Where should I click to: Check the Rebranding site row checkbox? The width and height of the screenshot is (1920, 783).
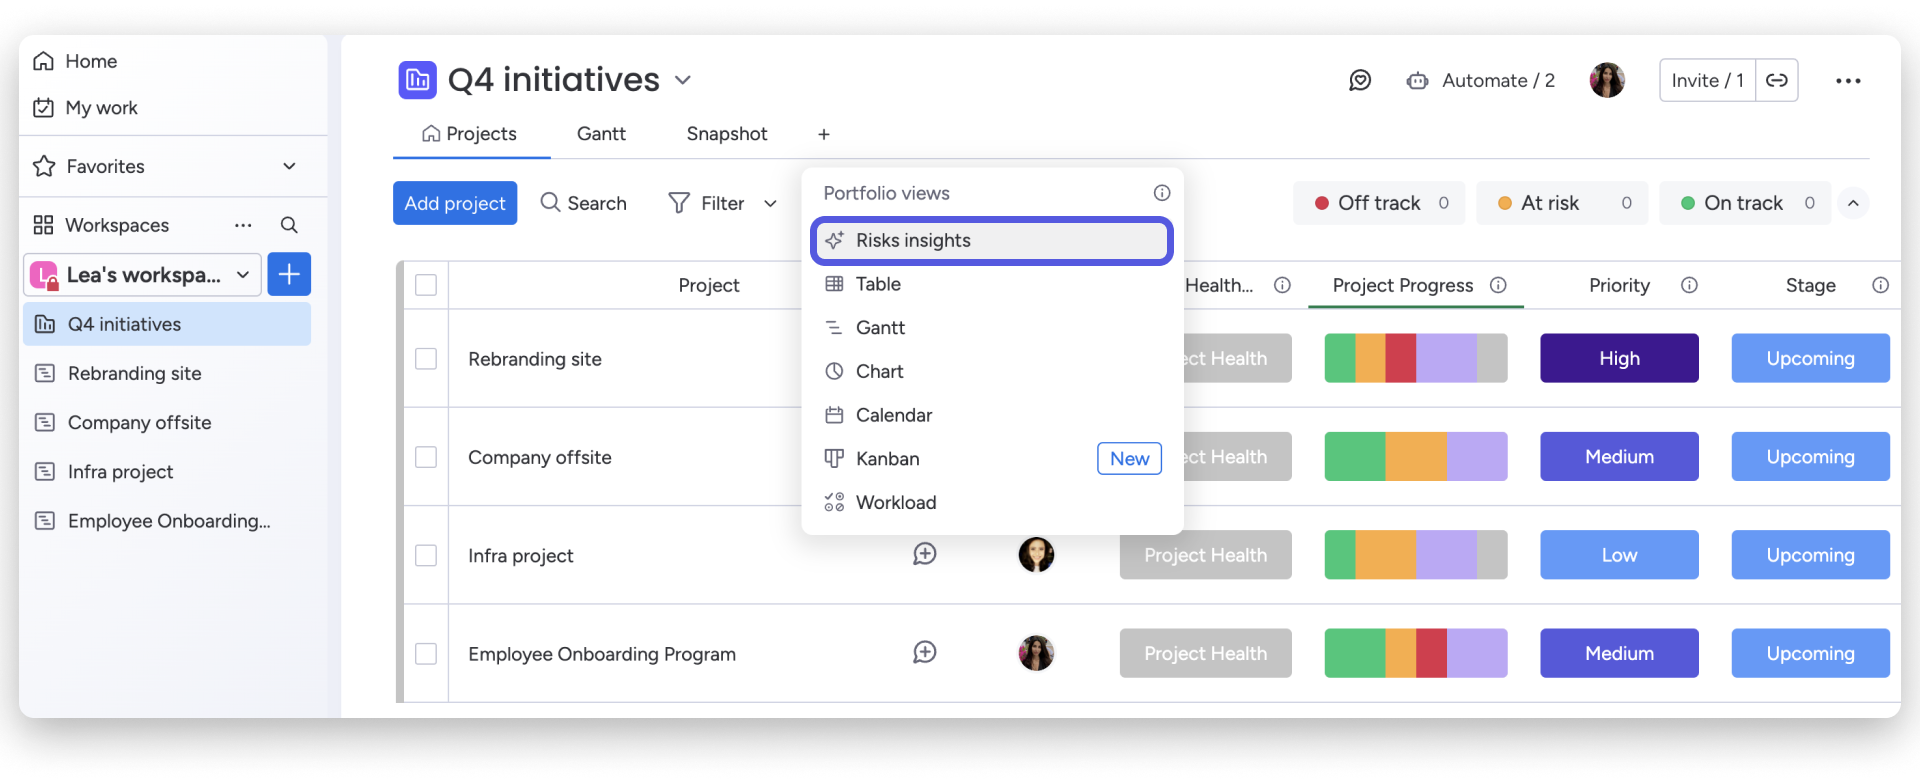click(426, 359)
